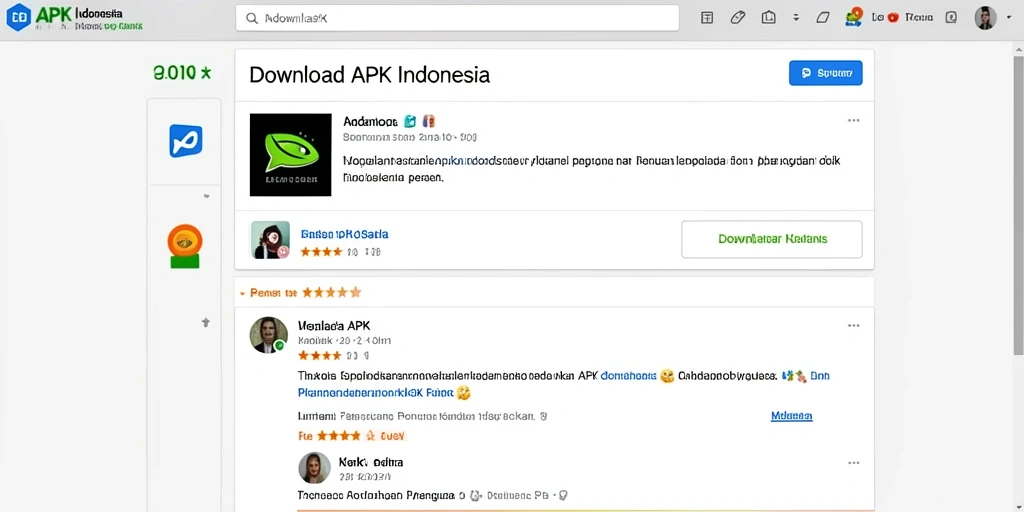Click the orange Fte star rating row
Viewport: 1024px width, 512px height.
352,435
